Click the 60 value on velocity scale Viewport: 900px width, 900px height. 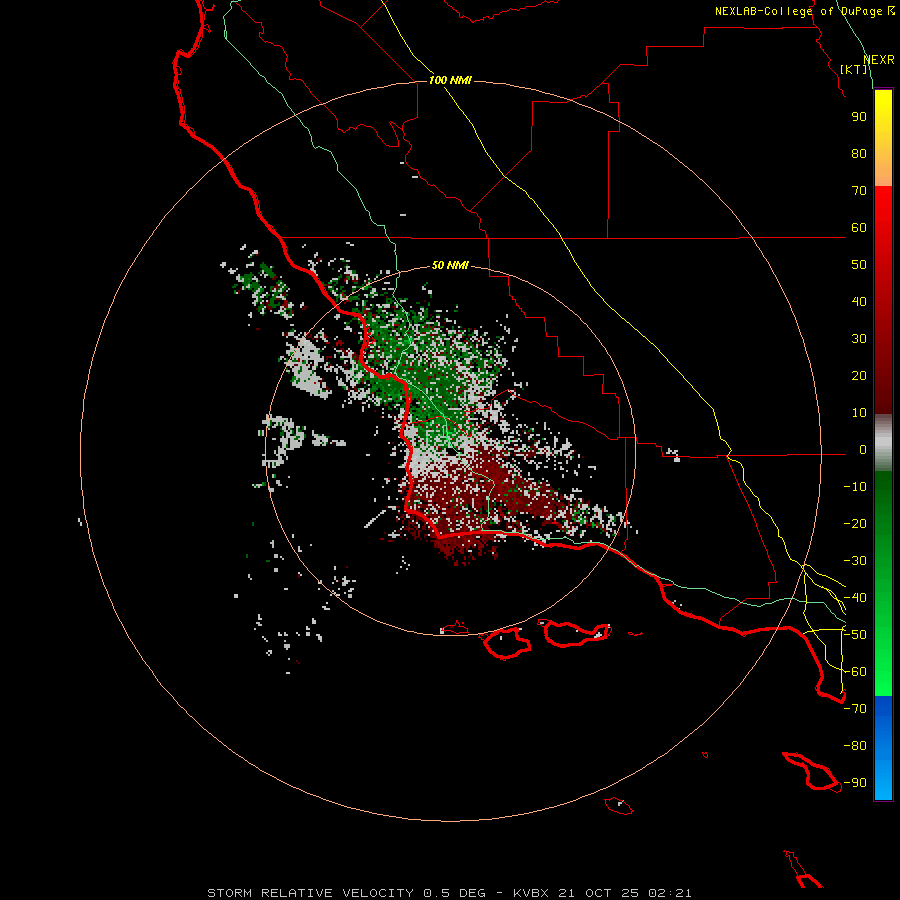tap(859, 227)
